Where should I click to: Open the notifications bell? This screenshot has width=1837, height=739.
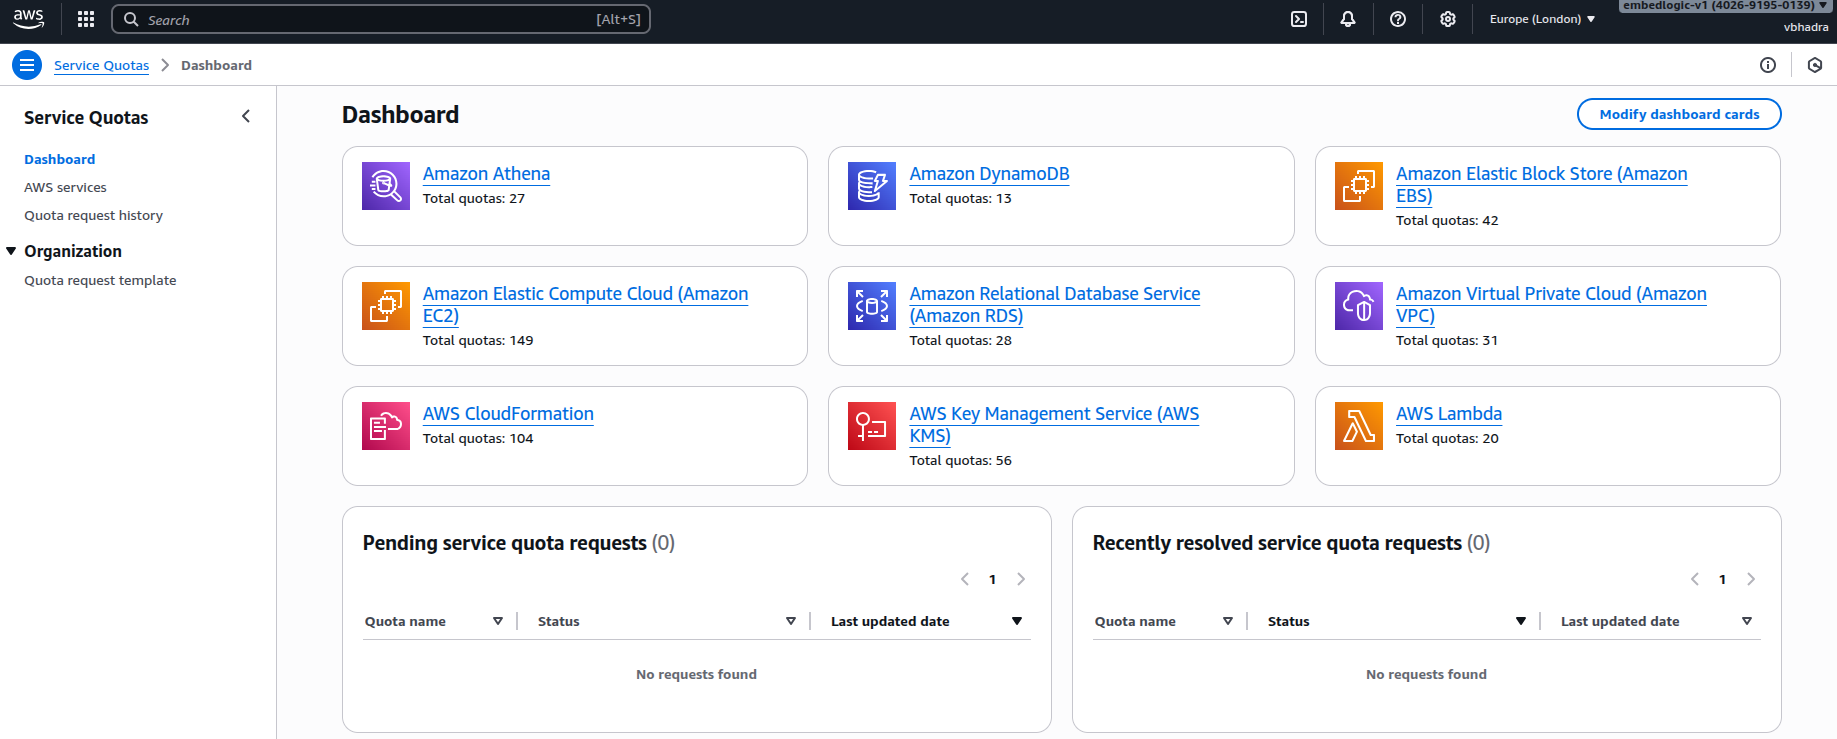1348,19
